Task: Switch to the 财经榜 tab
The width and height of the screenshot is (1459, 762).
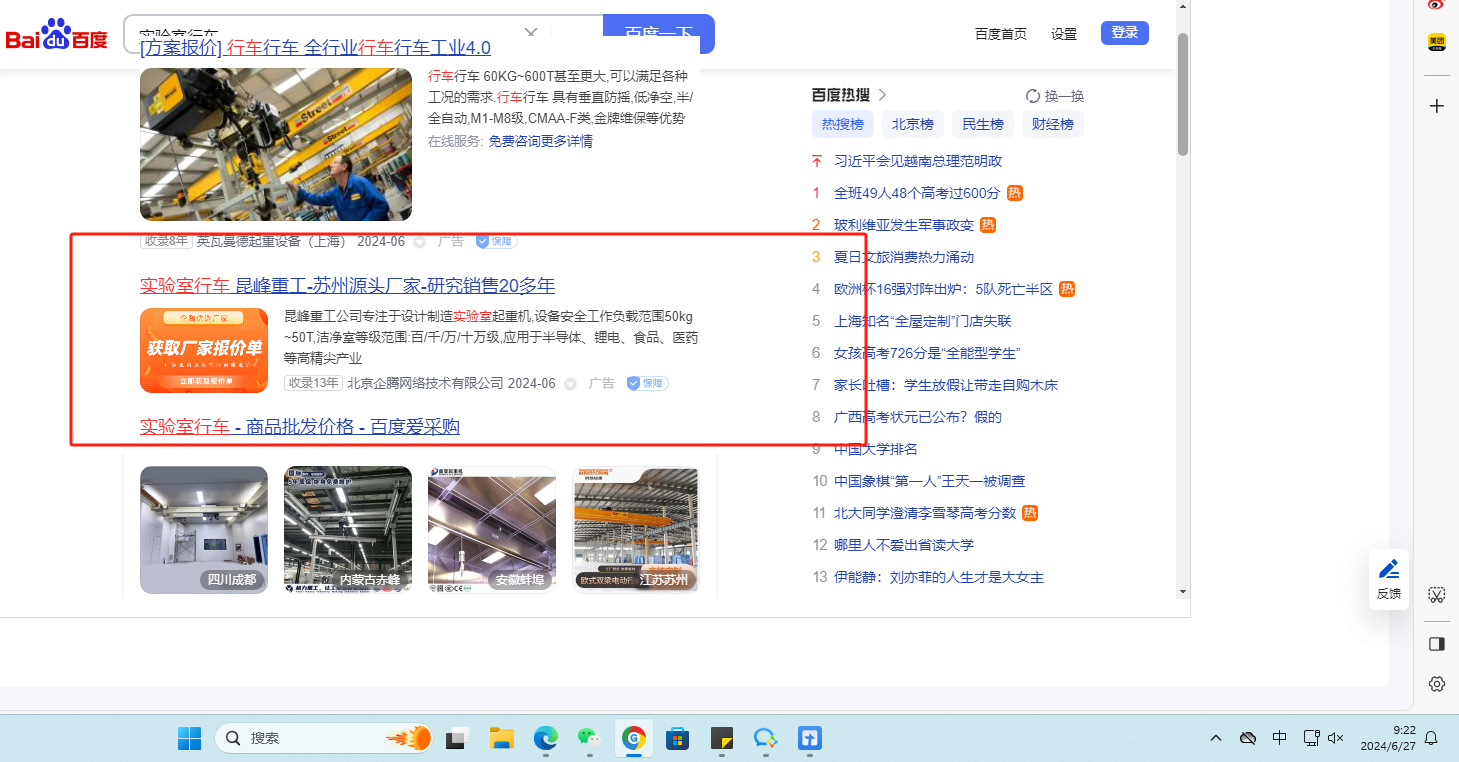Action: pyautogui.click(x=1053, y=124)
